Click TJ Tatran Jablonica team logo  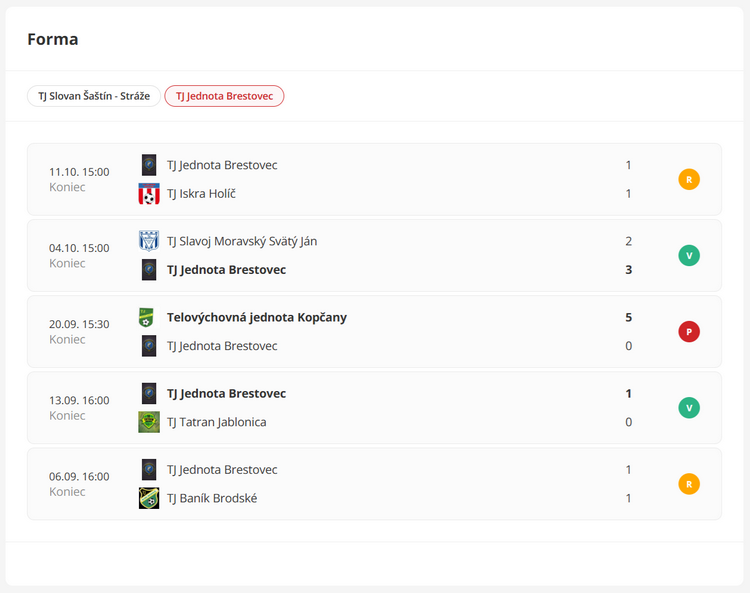pos(149,422)
